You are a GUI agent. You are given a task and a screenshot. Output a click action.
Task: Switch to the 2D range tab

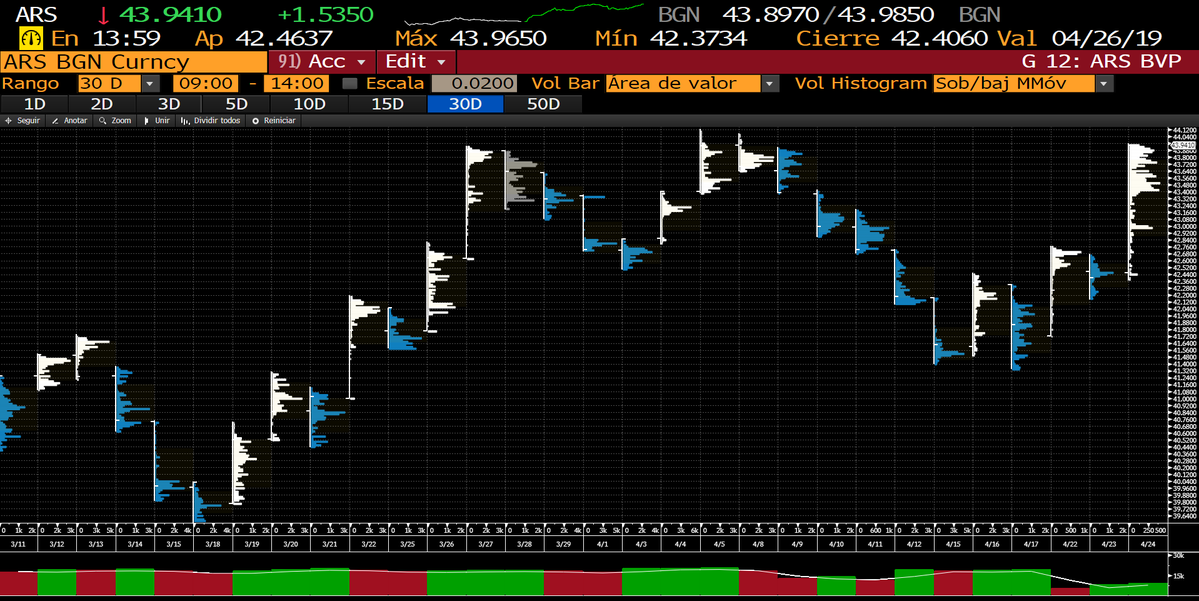(x=102, y=104)
